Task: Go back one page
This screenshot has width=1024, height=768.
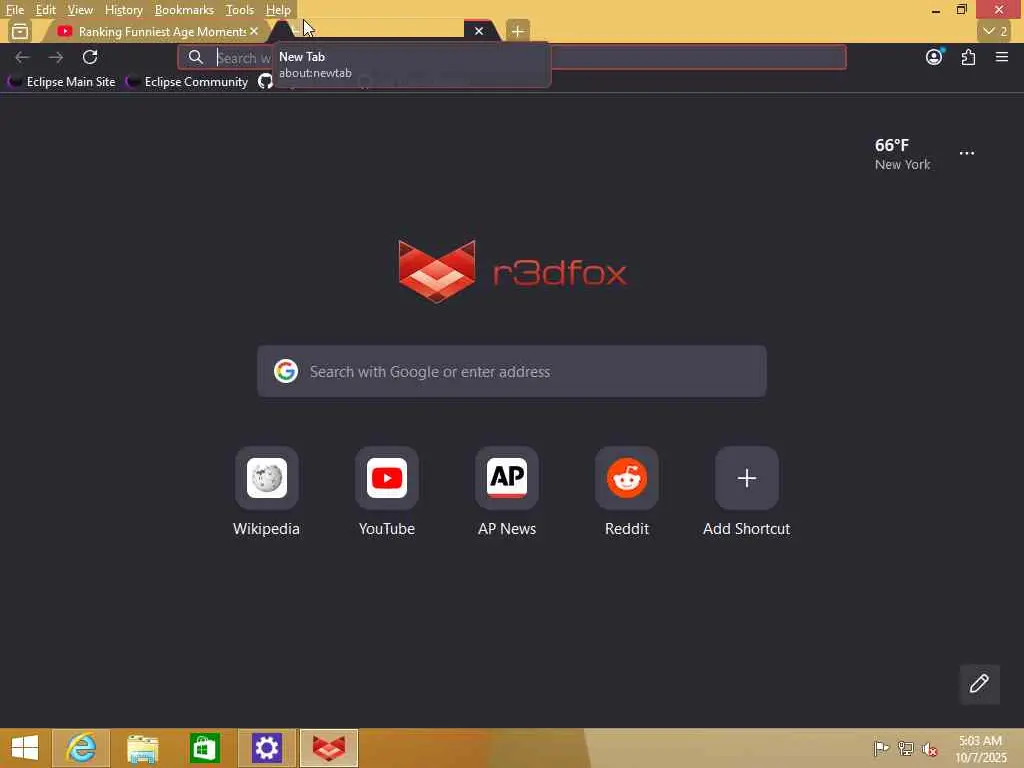Action: tap(22, 57)
